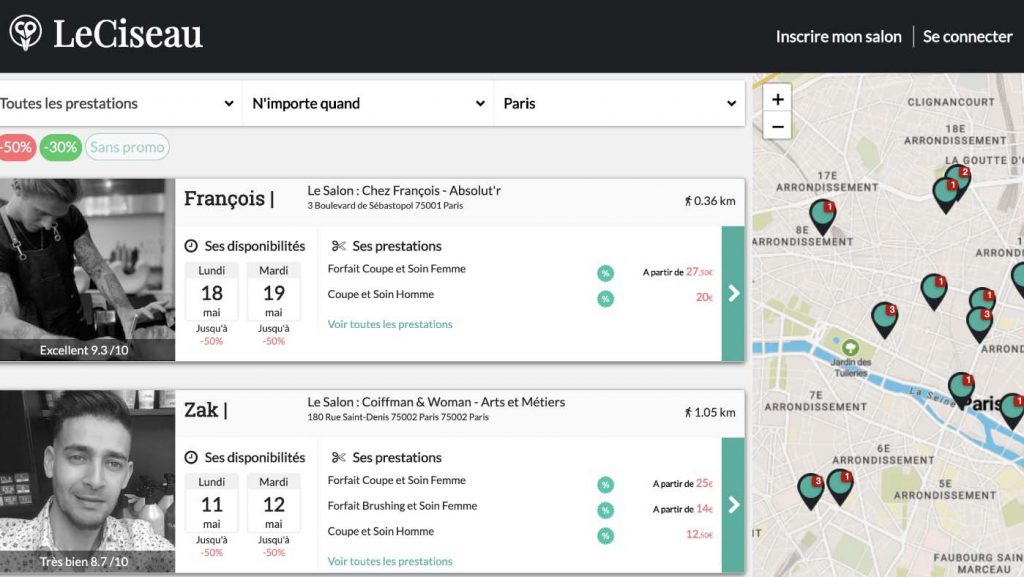Open Voir toutes les prestations for Zak
The image size is (1024, 577).
[390, 561]
